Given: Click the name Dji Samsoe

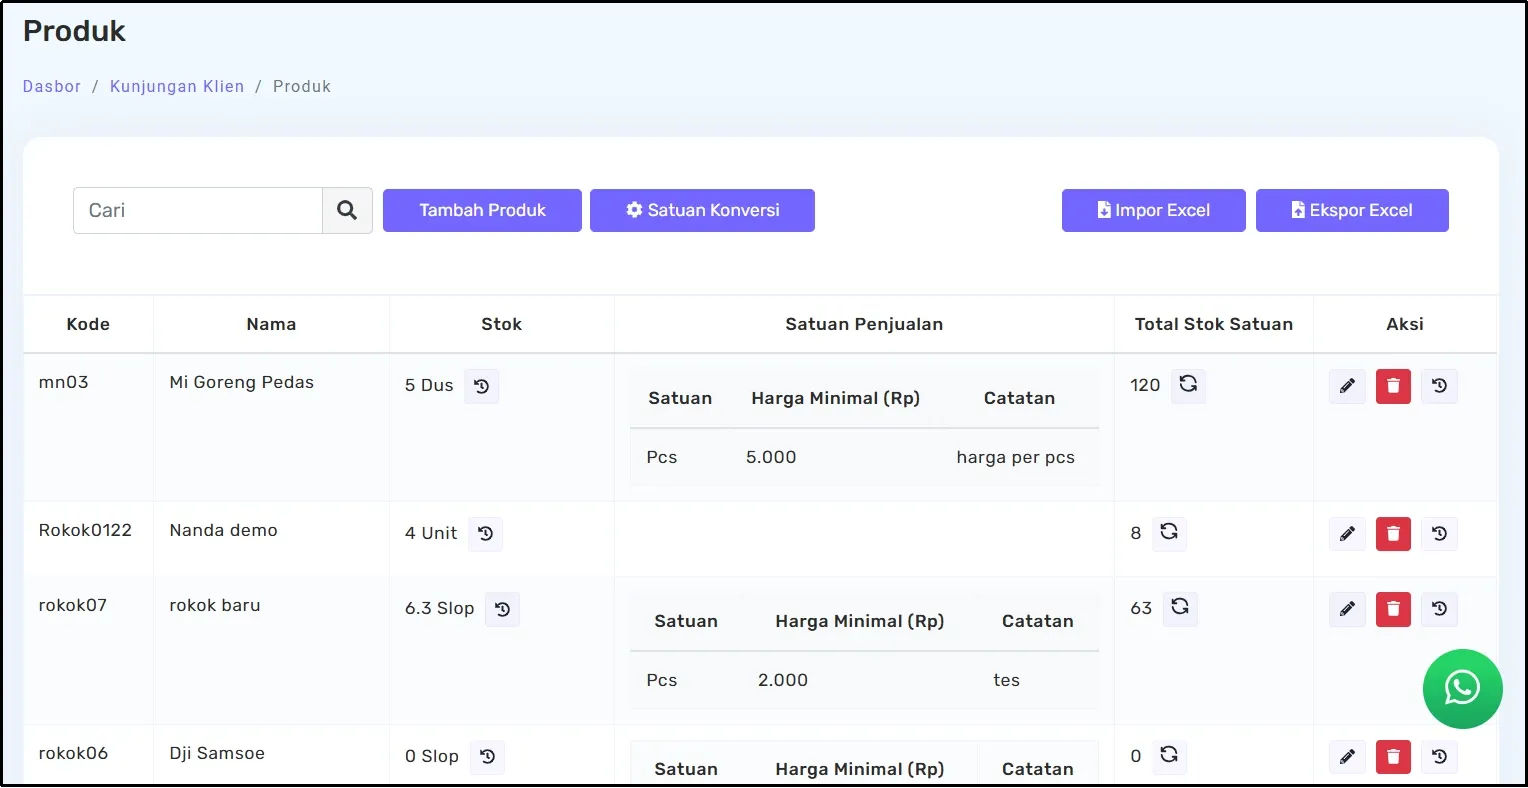Looking at the screenshot, I should point(217,753).
